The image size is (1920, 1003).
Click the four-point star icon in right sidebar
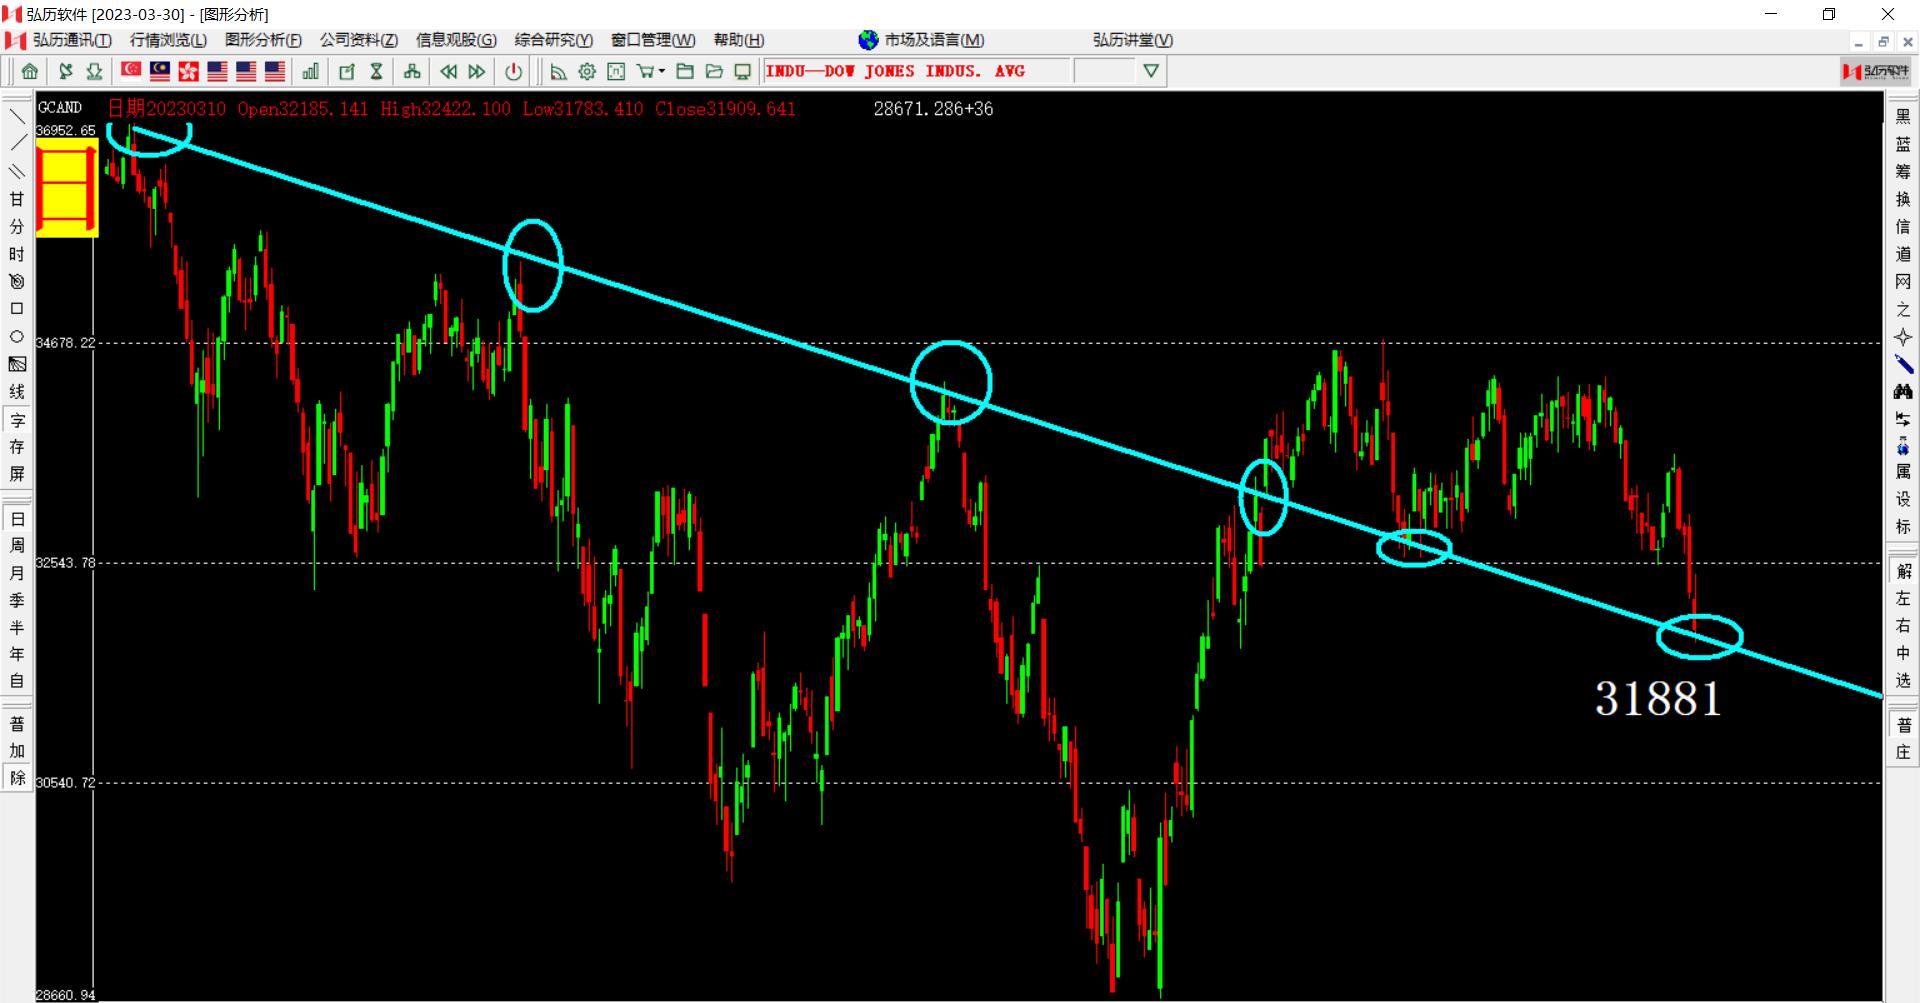[x=1903, y=337]
